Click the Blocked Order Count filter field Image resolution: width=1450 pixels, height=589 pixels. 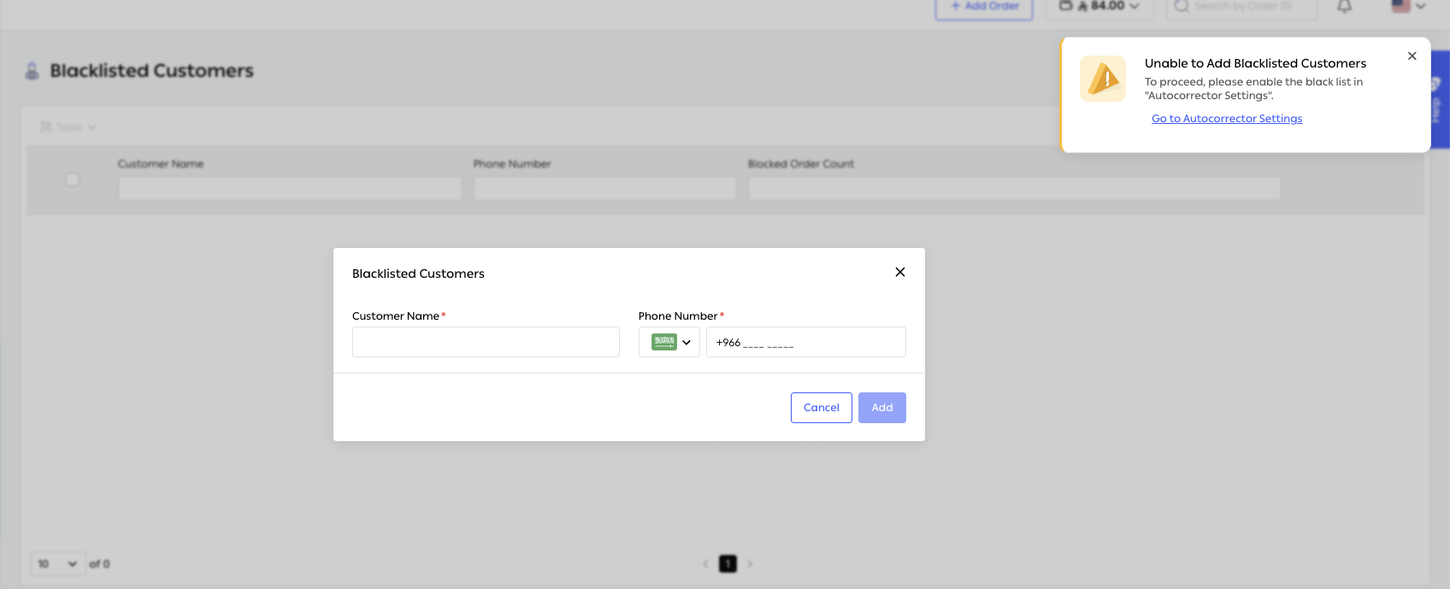(x=1014, y=188)
